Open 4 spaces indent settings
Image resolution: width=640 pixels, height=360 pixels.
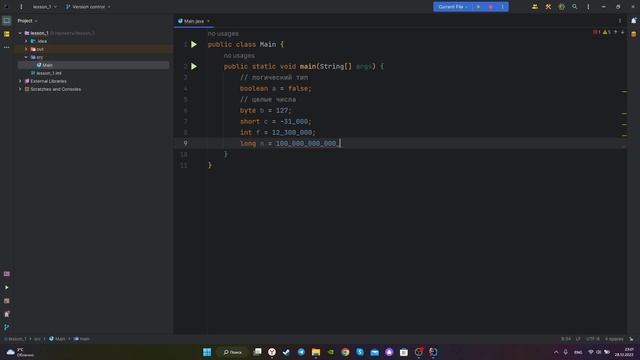coord(614,339)
